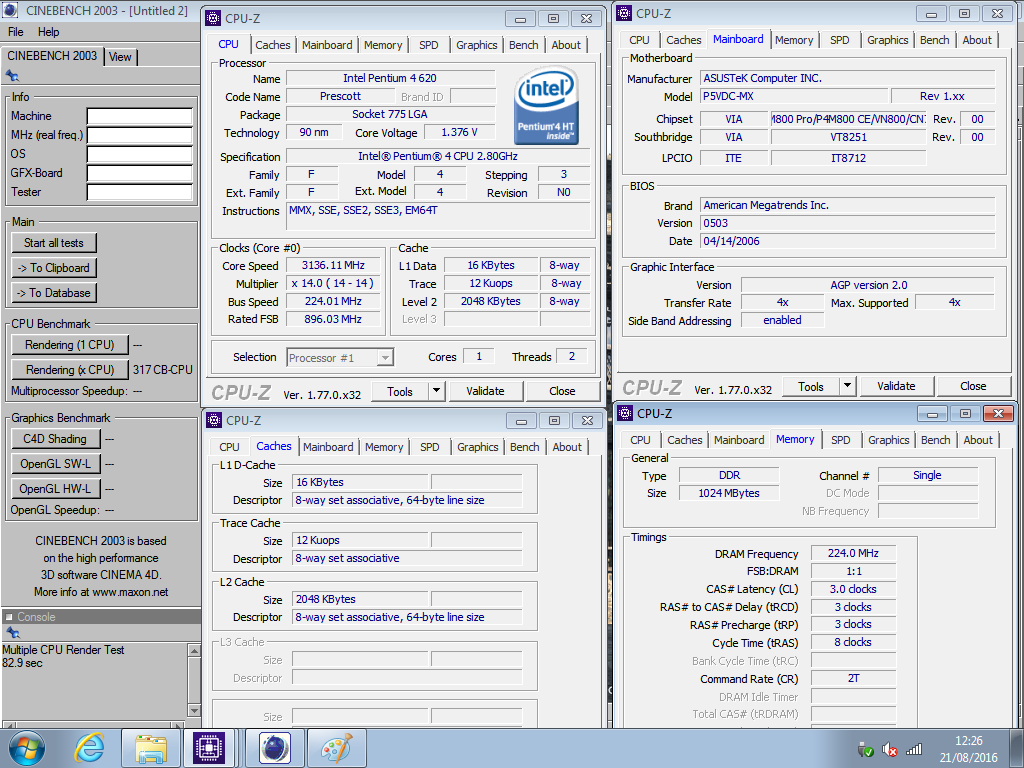Click the Tools button in the CPU tab window
This screenshot has width=1024, height=768.
400,391
